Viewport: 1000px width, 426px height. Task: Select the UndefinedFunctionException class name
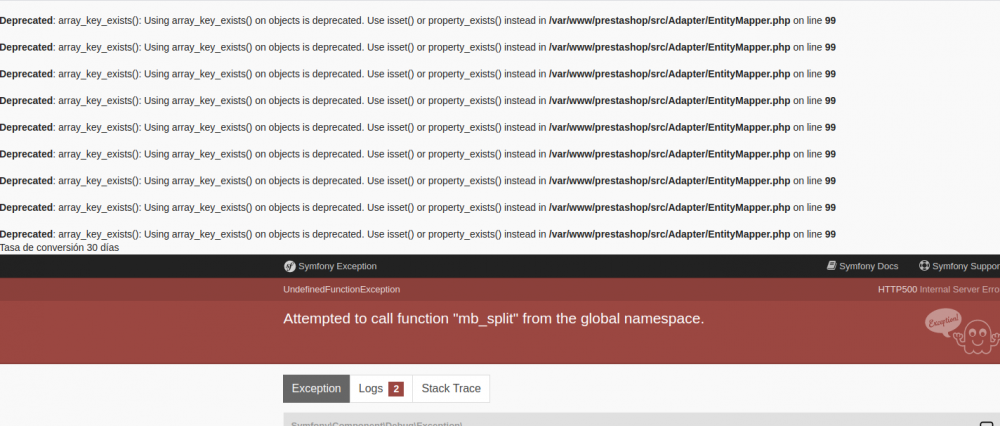click(x=342, y=290)
